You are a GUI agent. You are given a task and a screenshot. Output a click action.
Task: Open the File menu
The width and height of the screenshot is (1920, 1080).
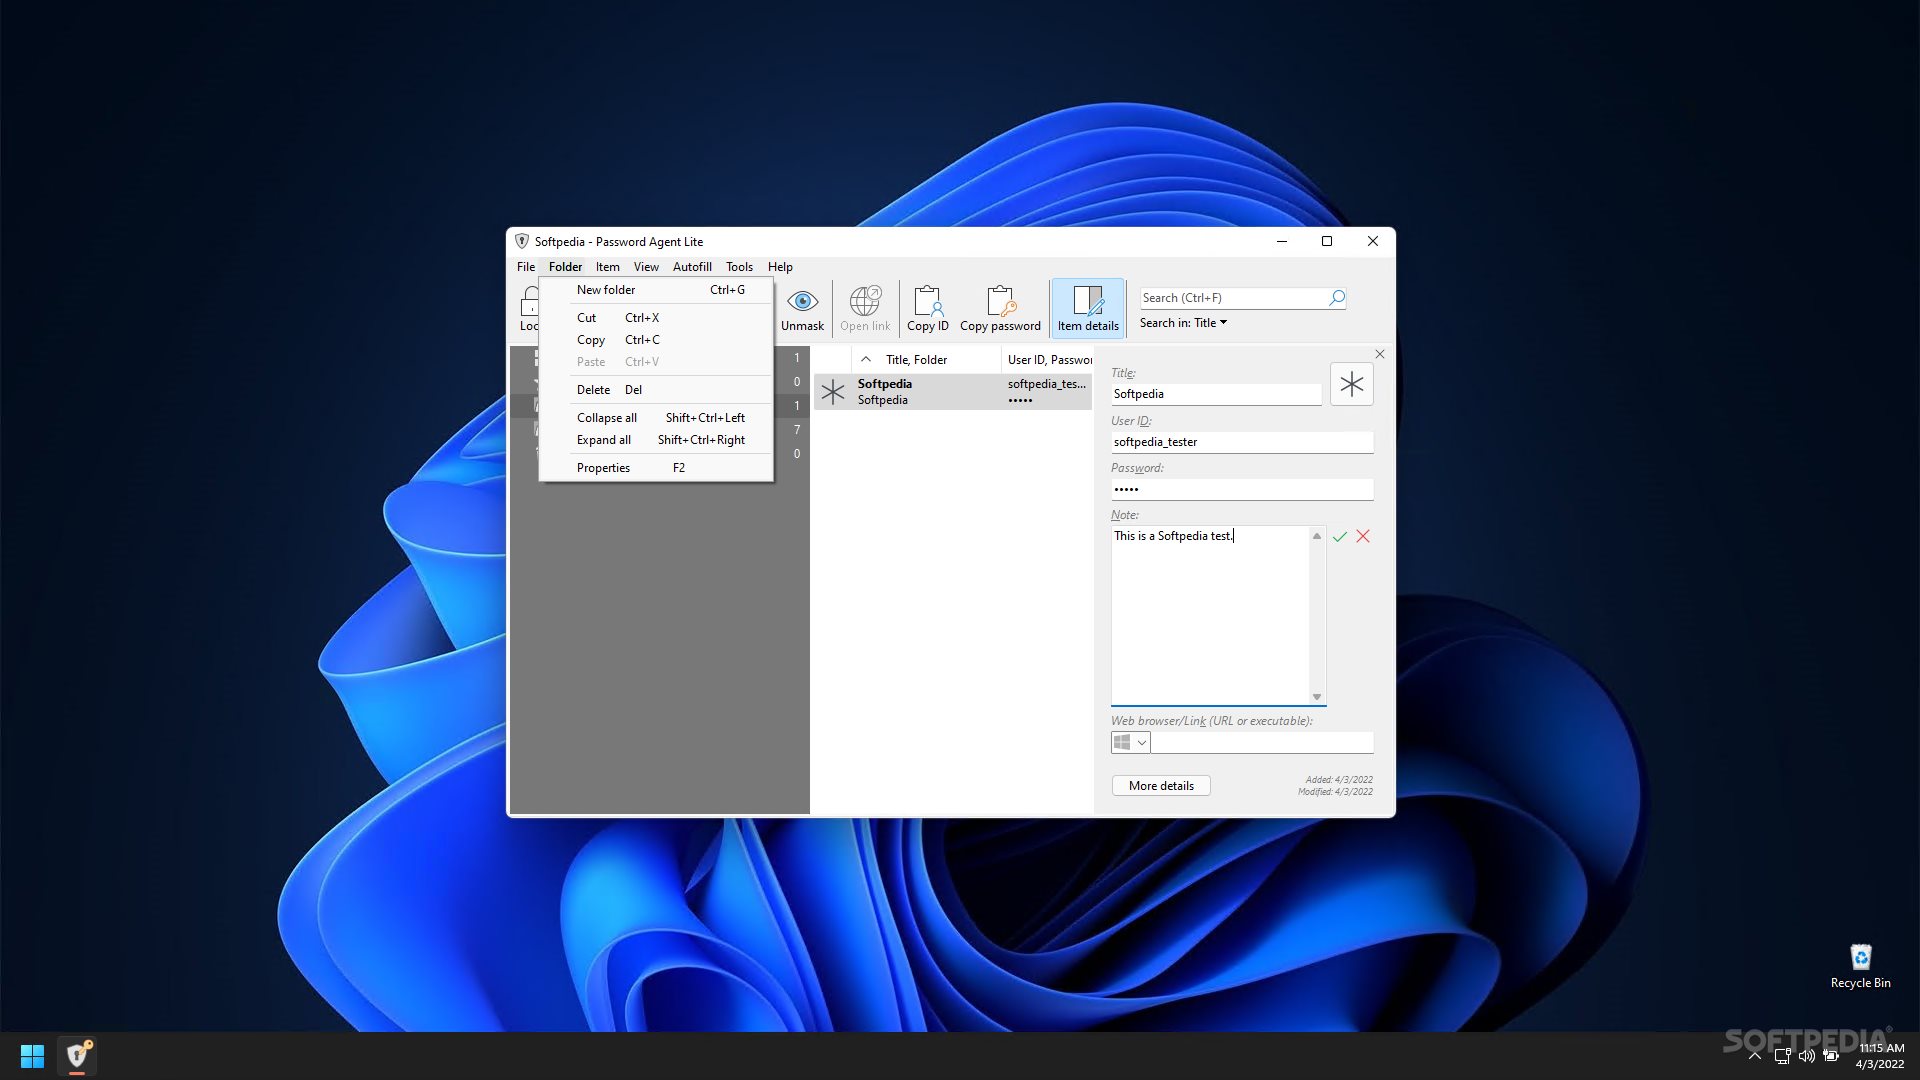coord(525,267)
